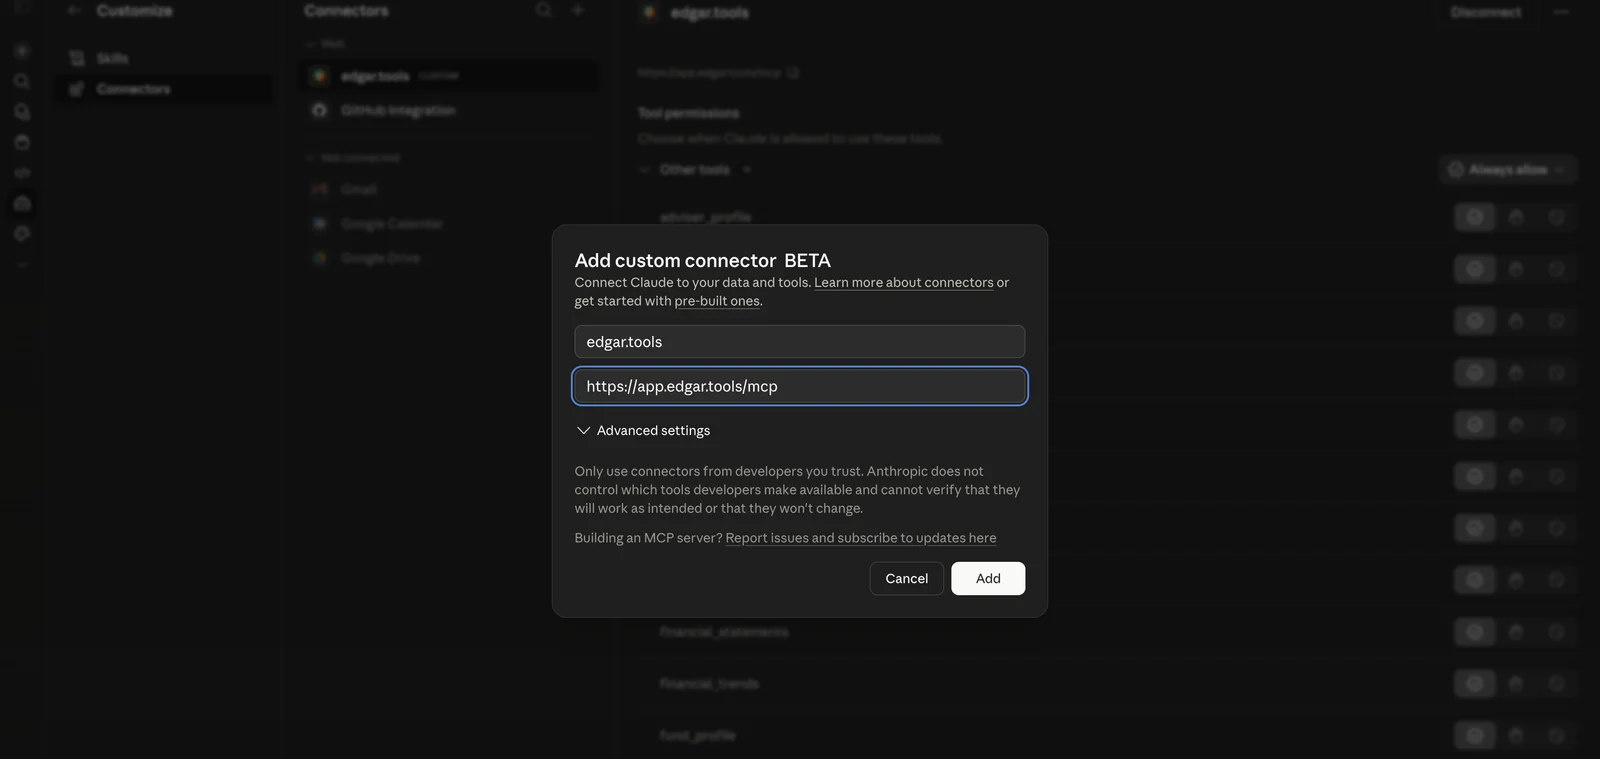Select the edgar.tools connector in the list
This screenshot has height=759, width=1600.
450,76
